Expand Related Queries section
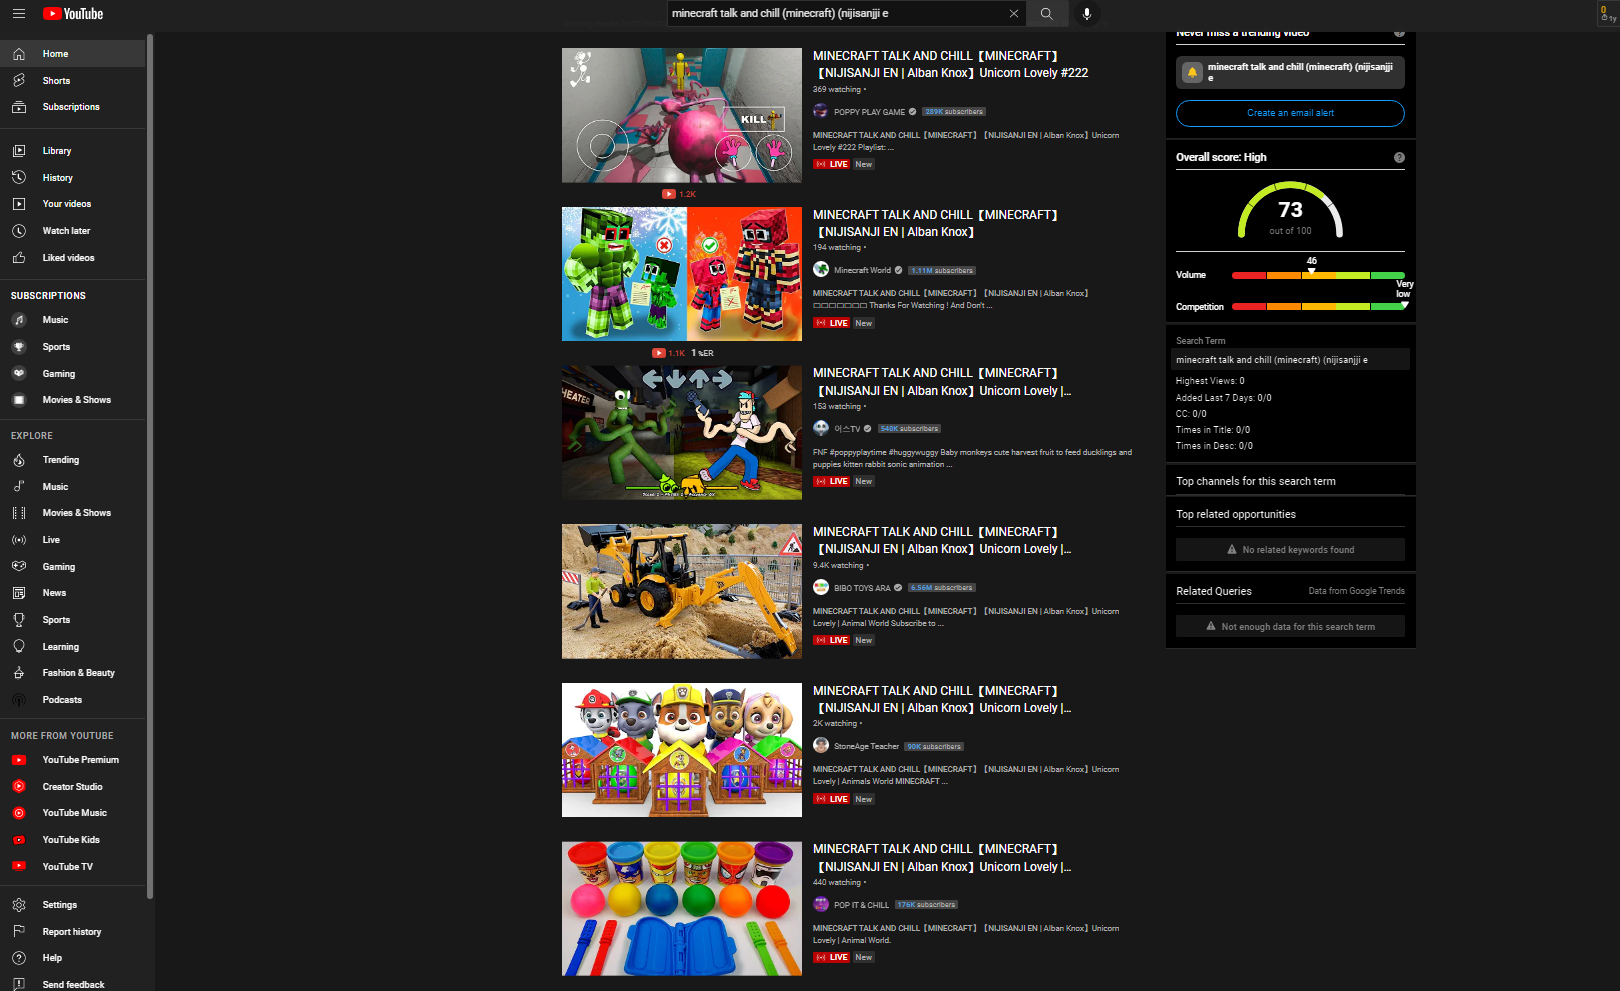 click(x=1214, y=591)
